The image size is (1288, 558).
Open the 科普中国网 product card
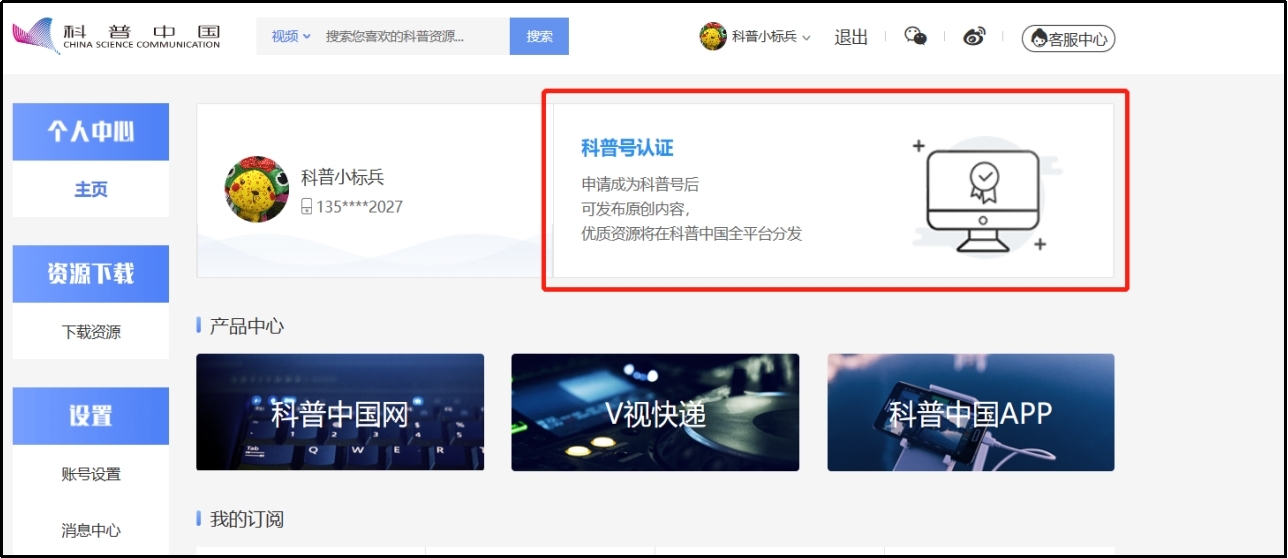pos(340,412)
